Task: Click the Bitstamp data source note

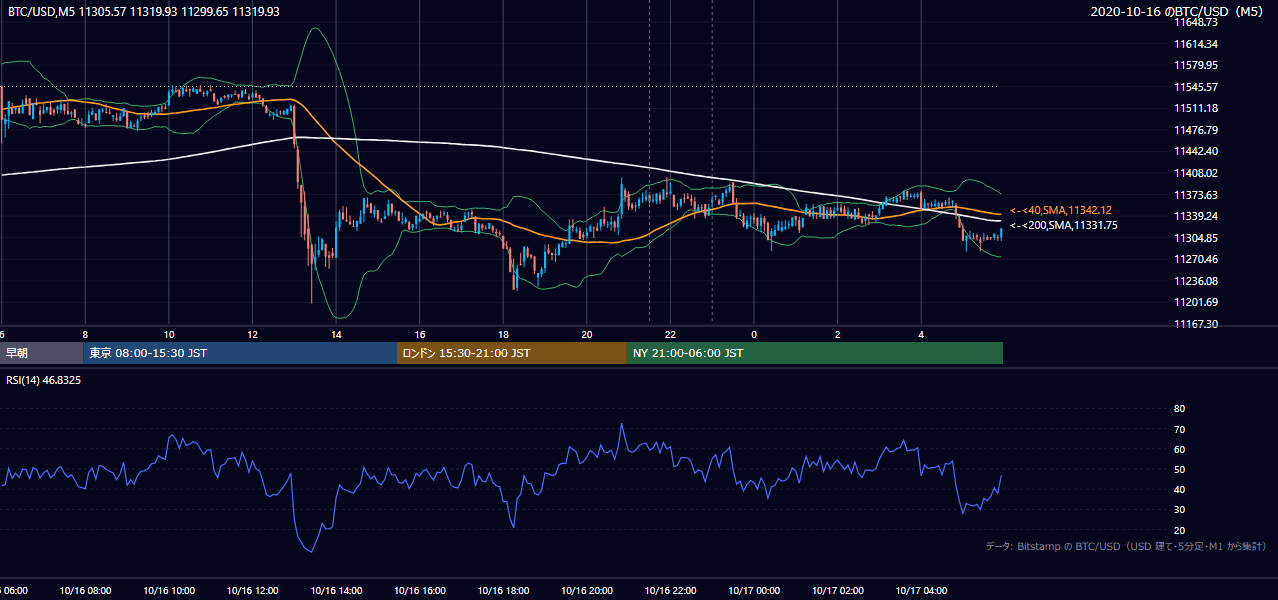Action: point(1126,546)
